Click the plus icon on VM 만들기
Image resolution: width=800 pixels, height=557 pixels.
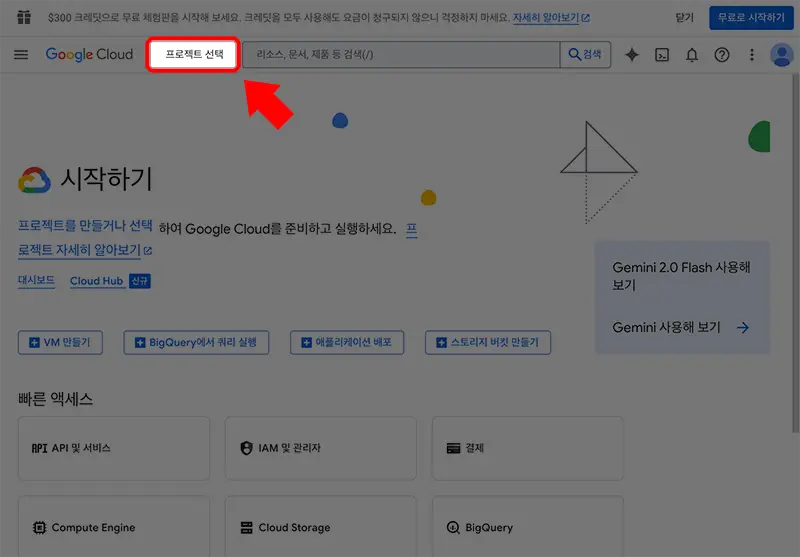point(34,342)
